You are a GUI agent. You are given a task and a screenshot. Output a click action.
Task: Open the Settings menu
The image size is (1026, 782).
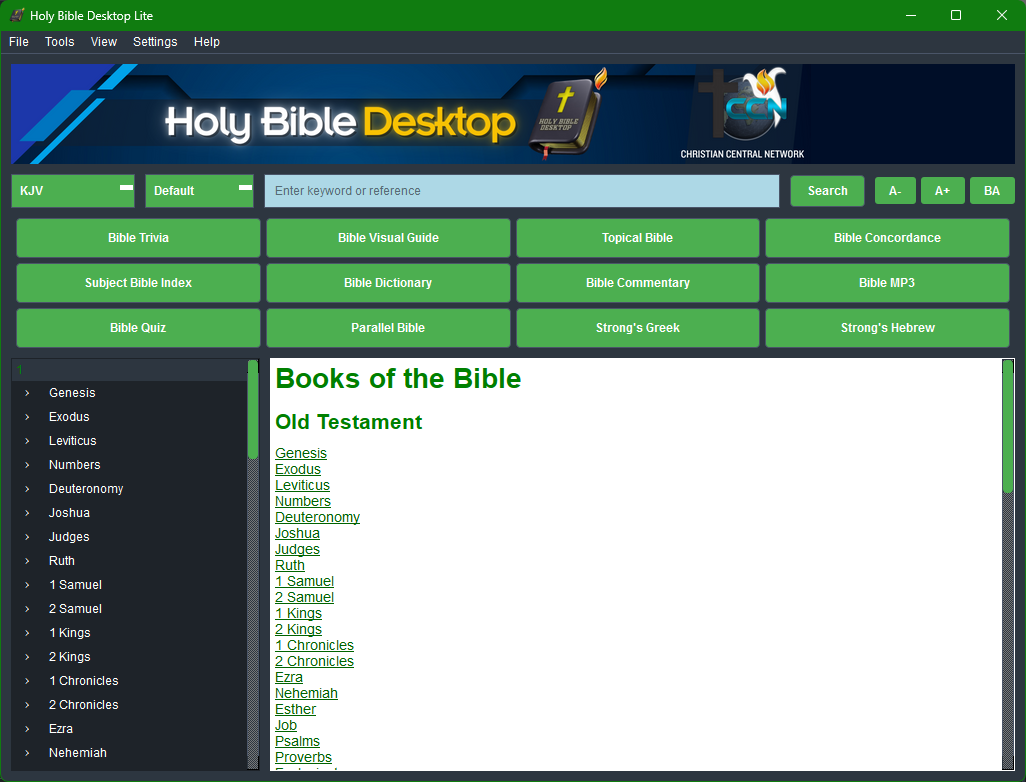(154, 42)
